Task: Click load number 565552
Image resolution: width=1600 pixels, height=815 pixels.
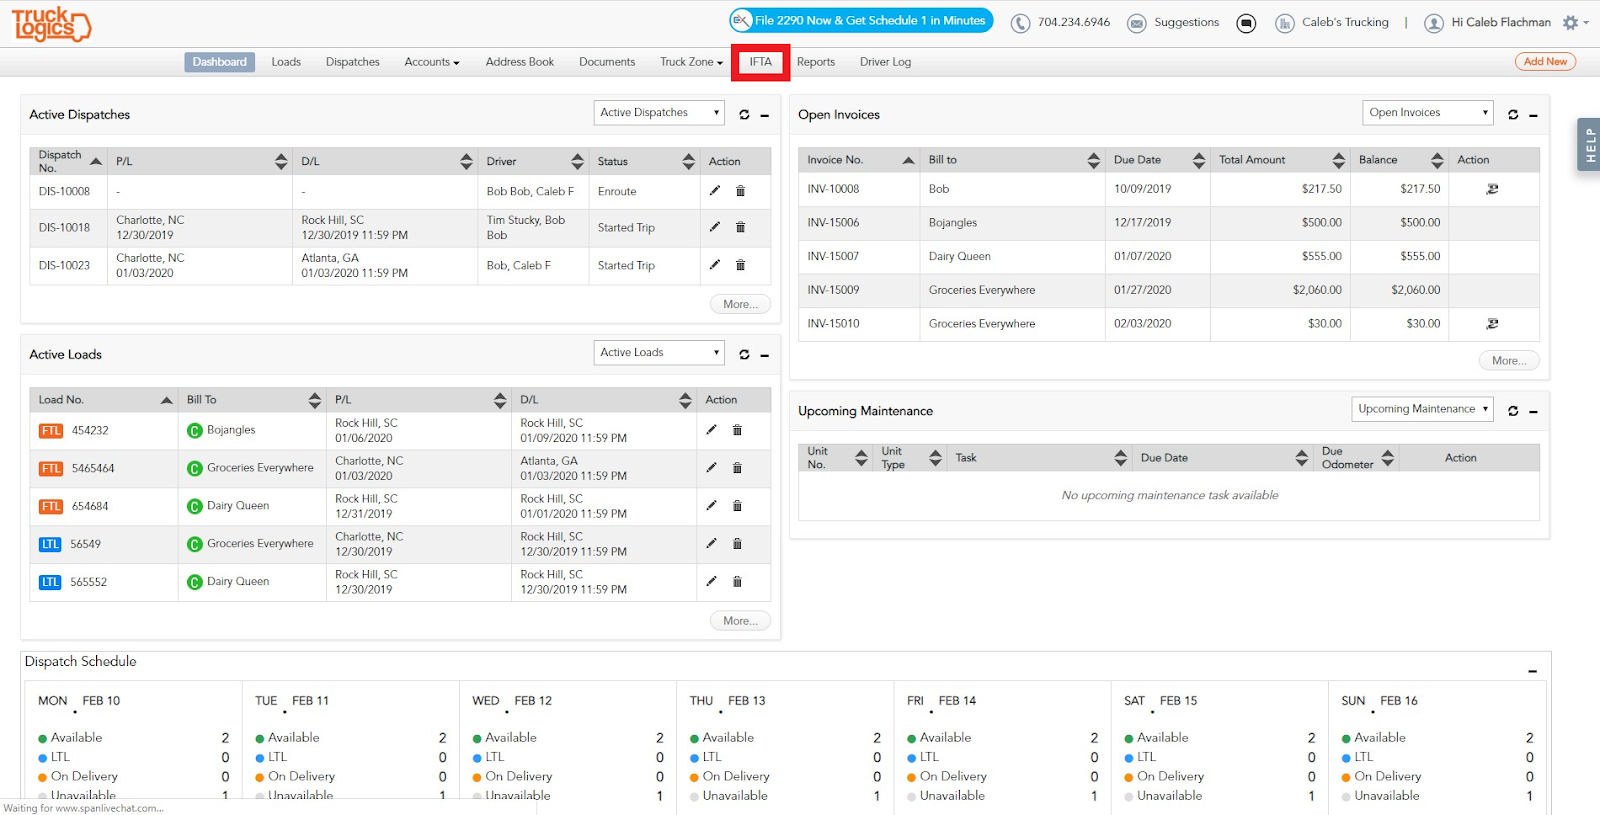Action: point(88,582)
